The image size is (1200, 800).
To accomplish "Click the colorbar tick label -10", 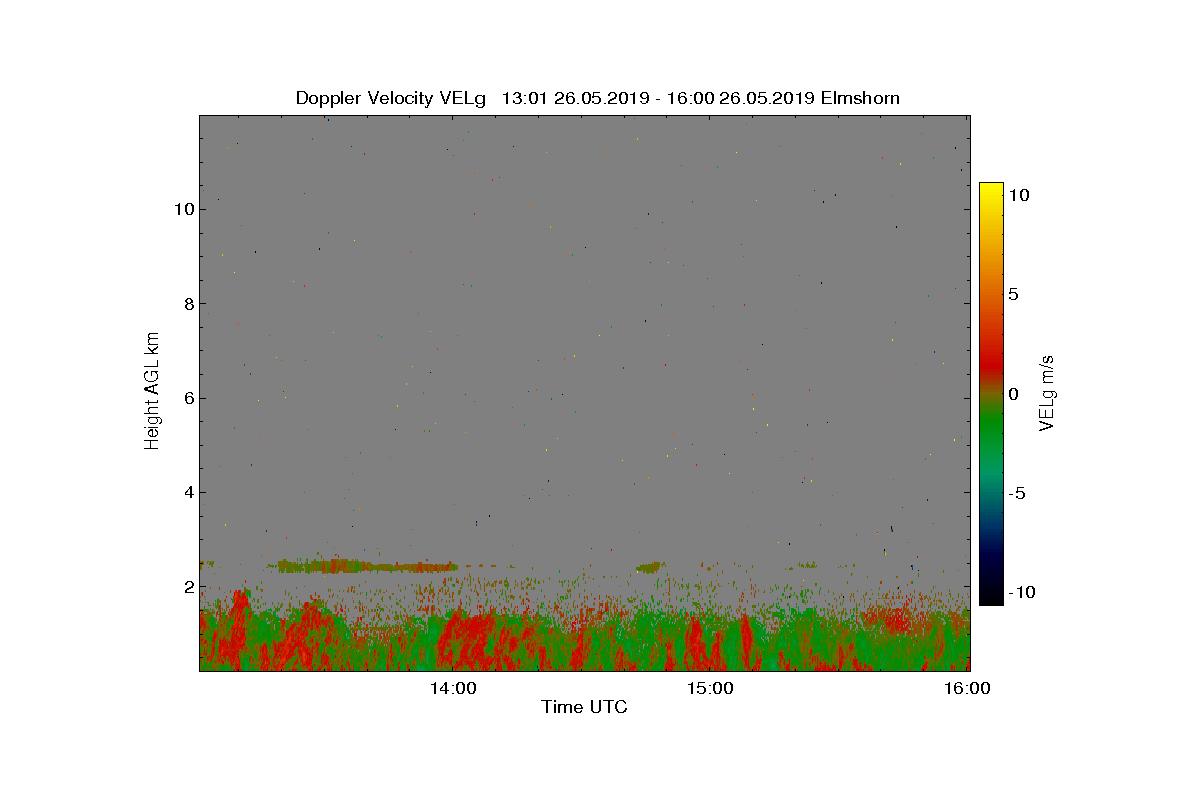I will pyautogui.click(x=1020, y=592).
